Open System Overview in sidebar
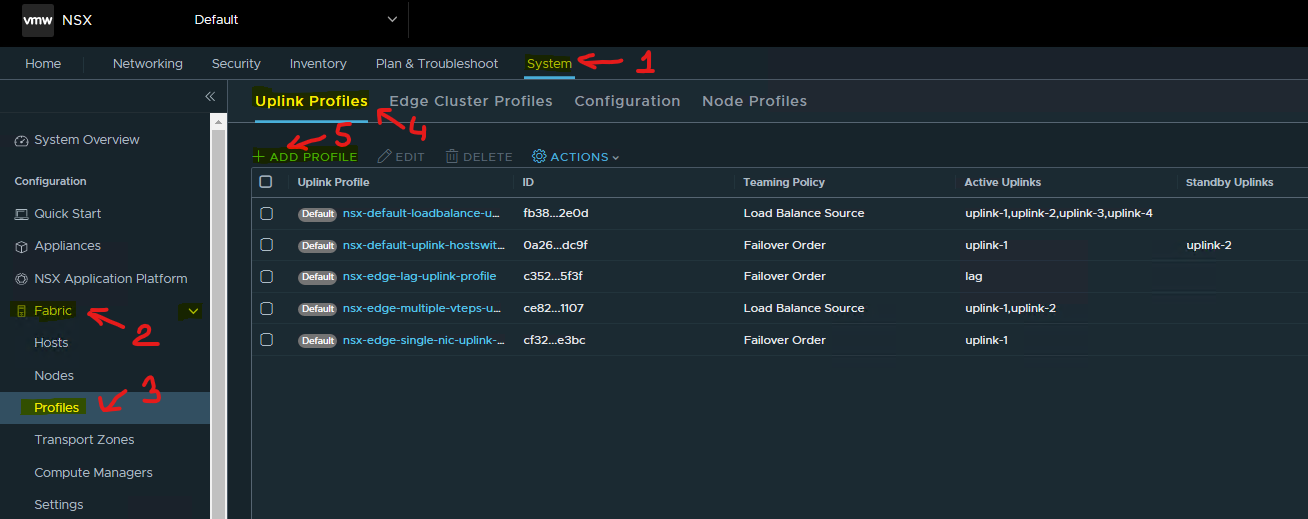The height and width of the screenshot is (519, 1308). (x=87, y=140)
